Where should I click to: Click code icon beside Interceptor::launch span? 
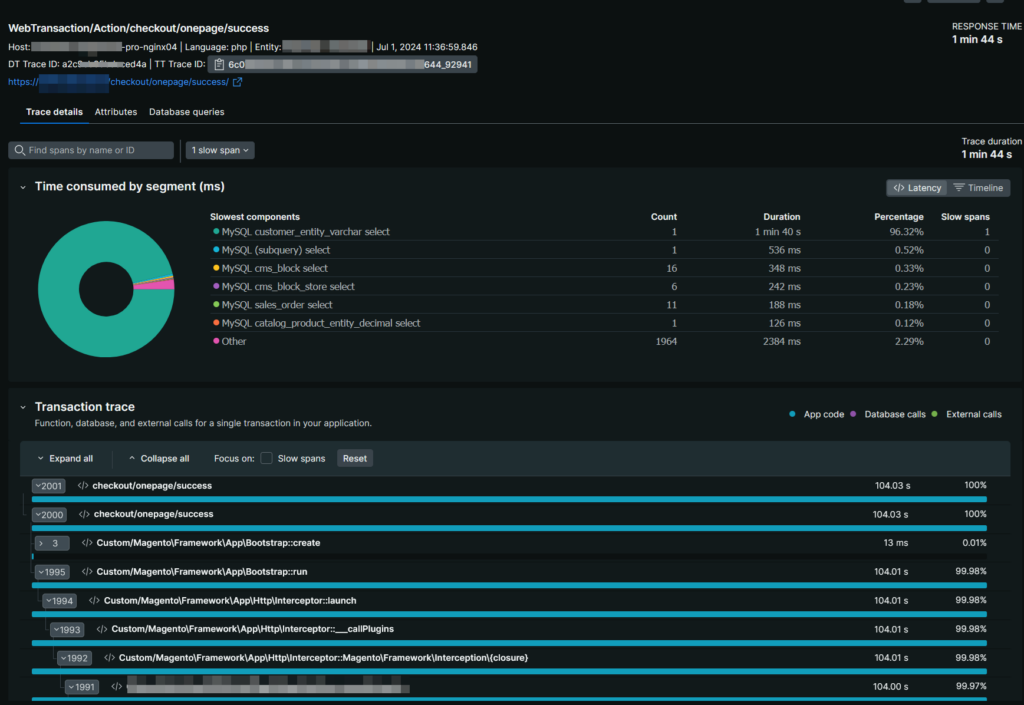pos(94,600)
